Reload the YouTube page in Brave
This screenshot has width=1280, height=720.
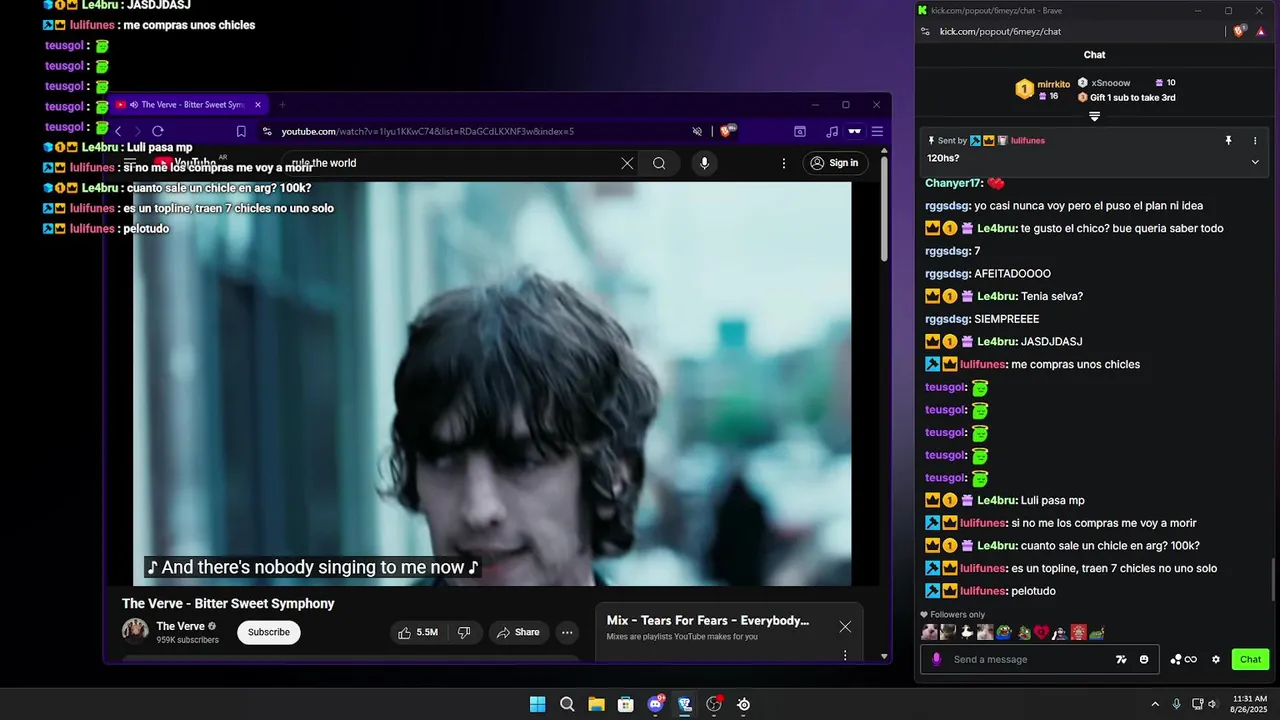point(158,131)
